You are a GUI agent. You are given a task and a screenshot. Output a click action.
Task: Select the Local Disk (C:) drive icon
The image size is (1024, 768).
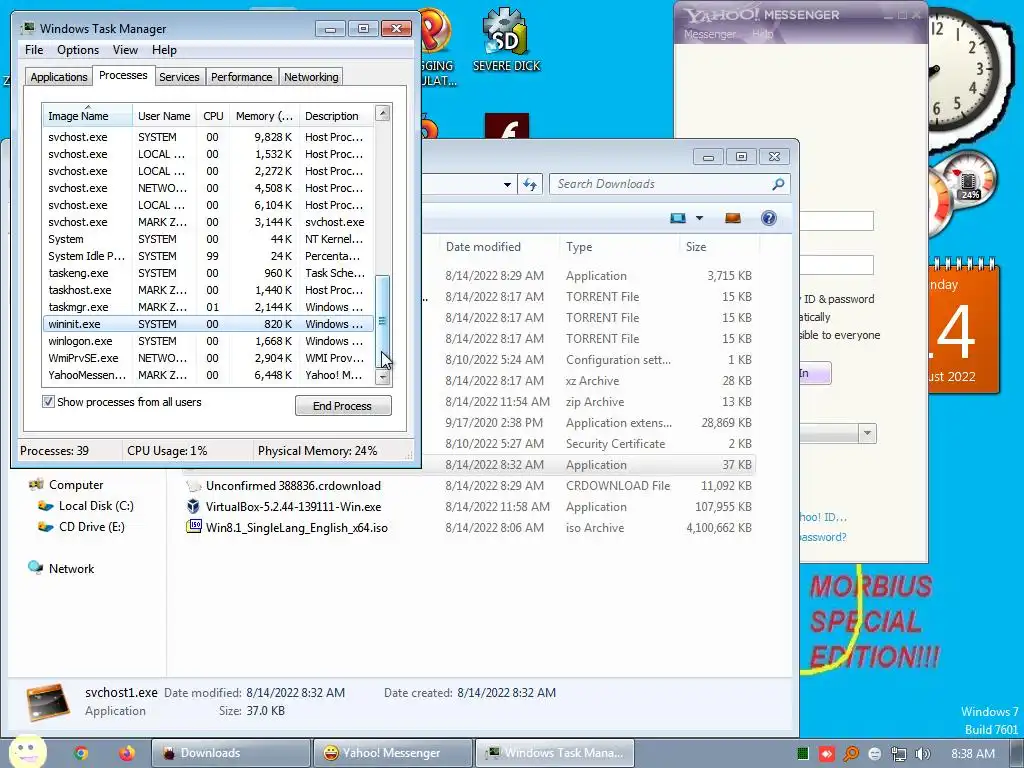click(x=46, y=506)
